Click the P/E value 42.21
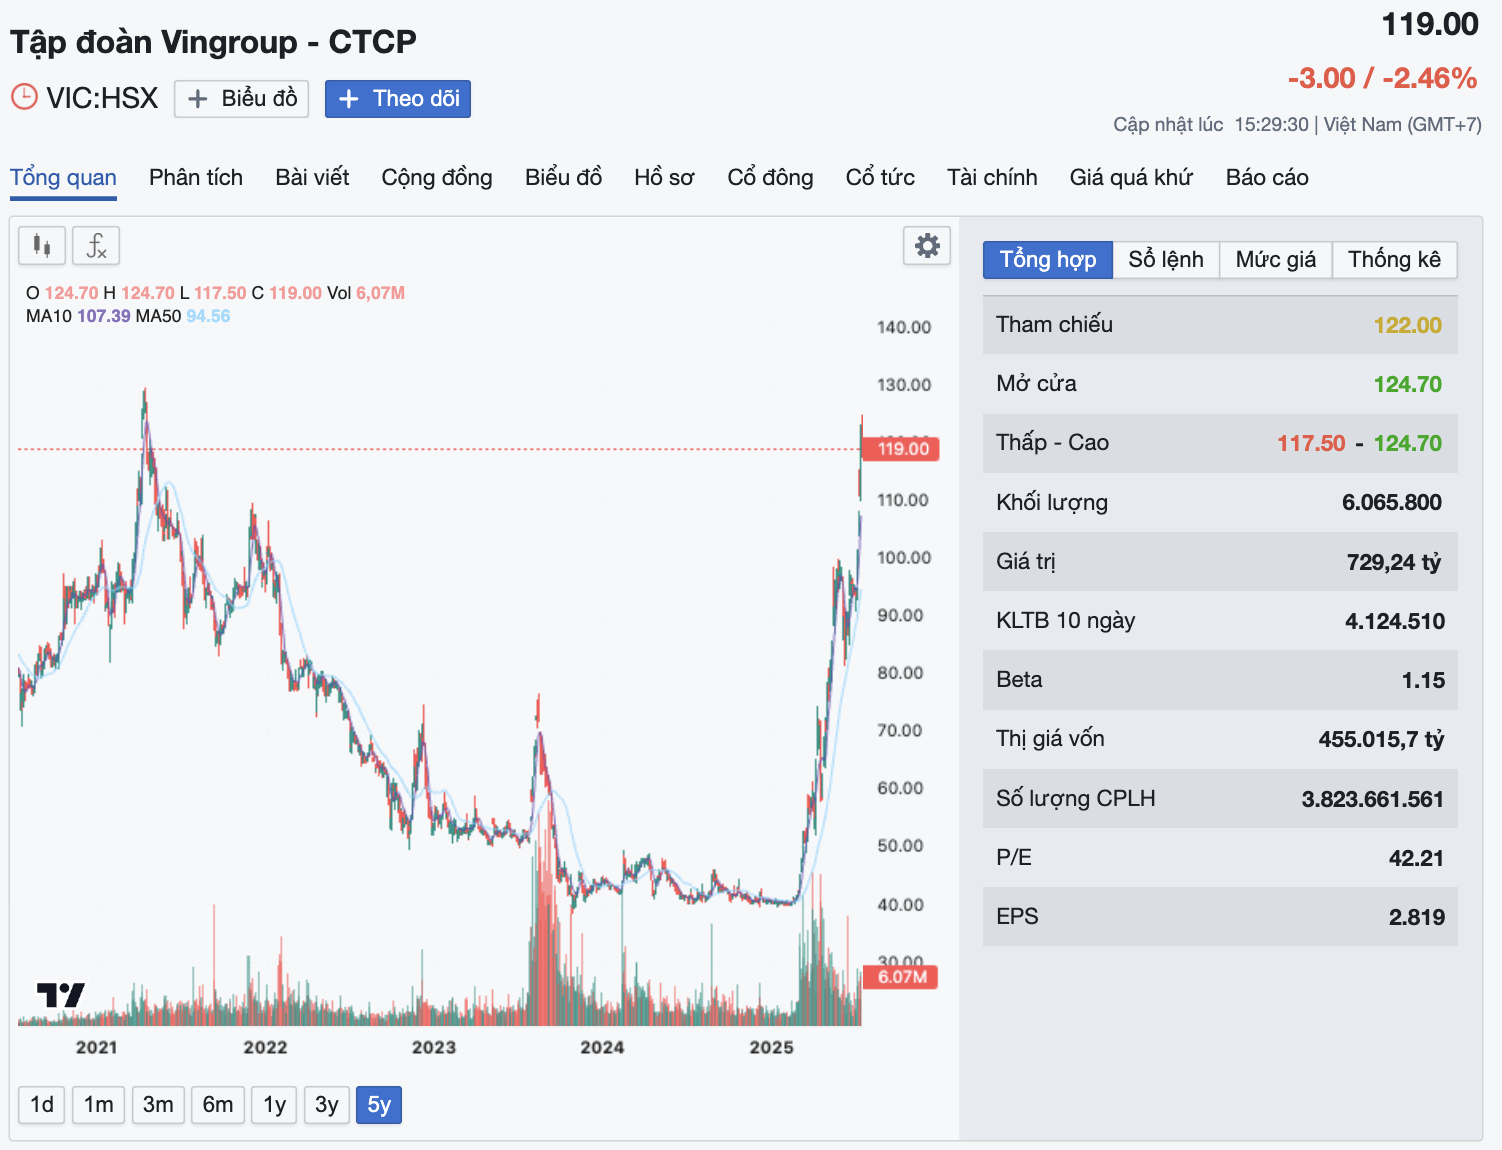Viewport: 1502px width, 1150px height. pos(1416,858)
